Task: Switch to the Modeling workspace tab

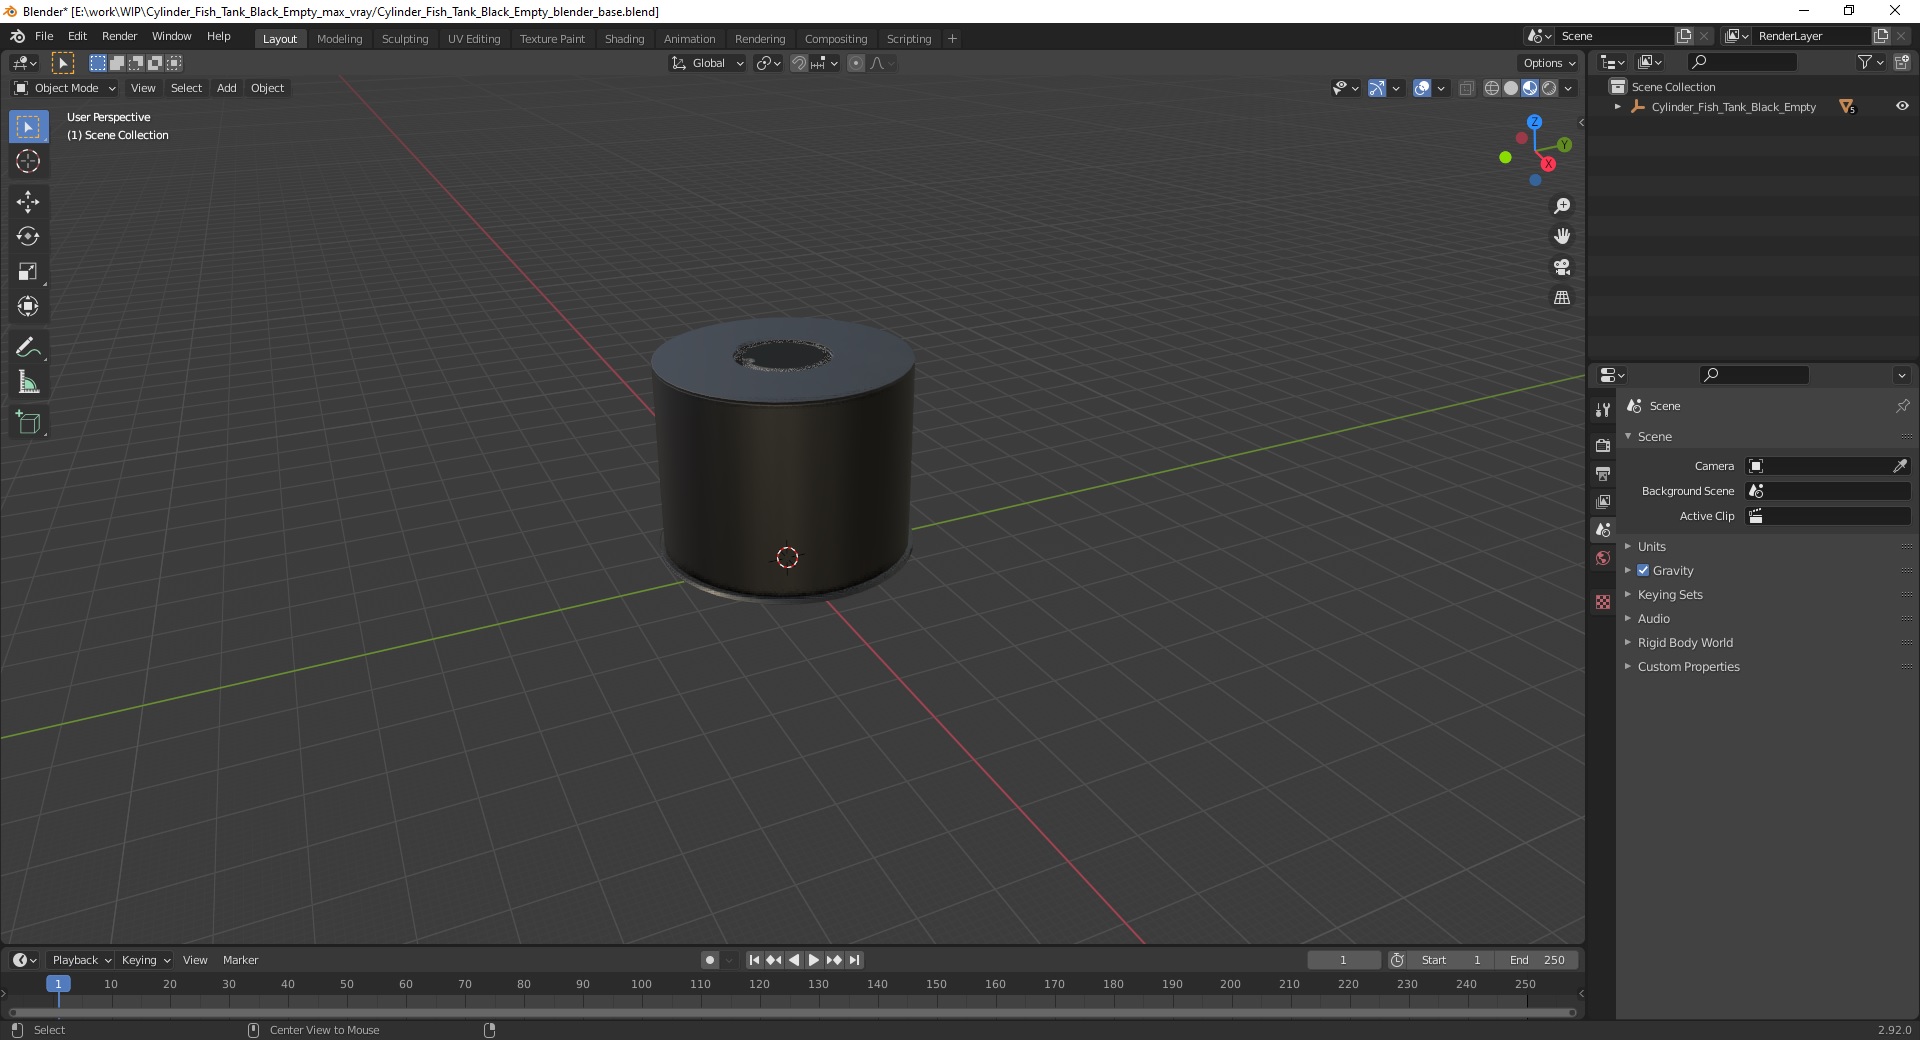Action: pyautogui.click(x=339, y=39)
